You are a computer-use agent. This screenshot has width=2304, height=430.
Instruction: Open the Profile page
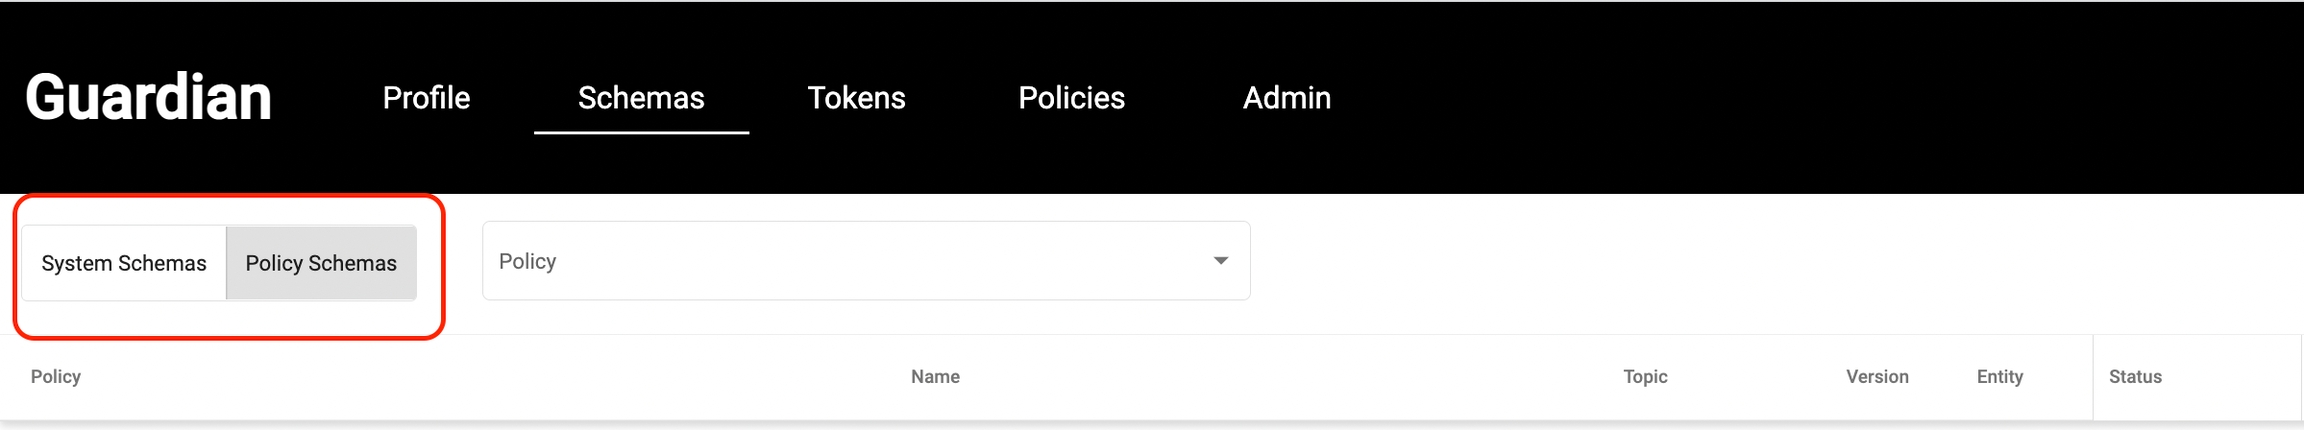[x=426, y=98]
